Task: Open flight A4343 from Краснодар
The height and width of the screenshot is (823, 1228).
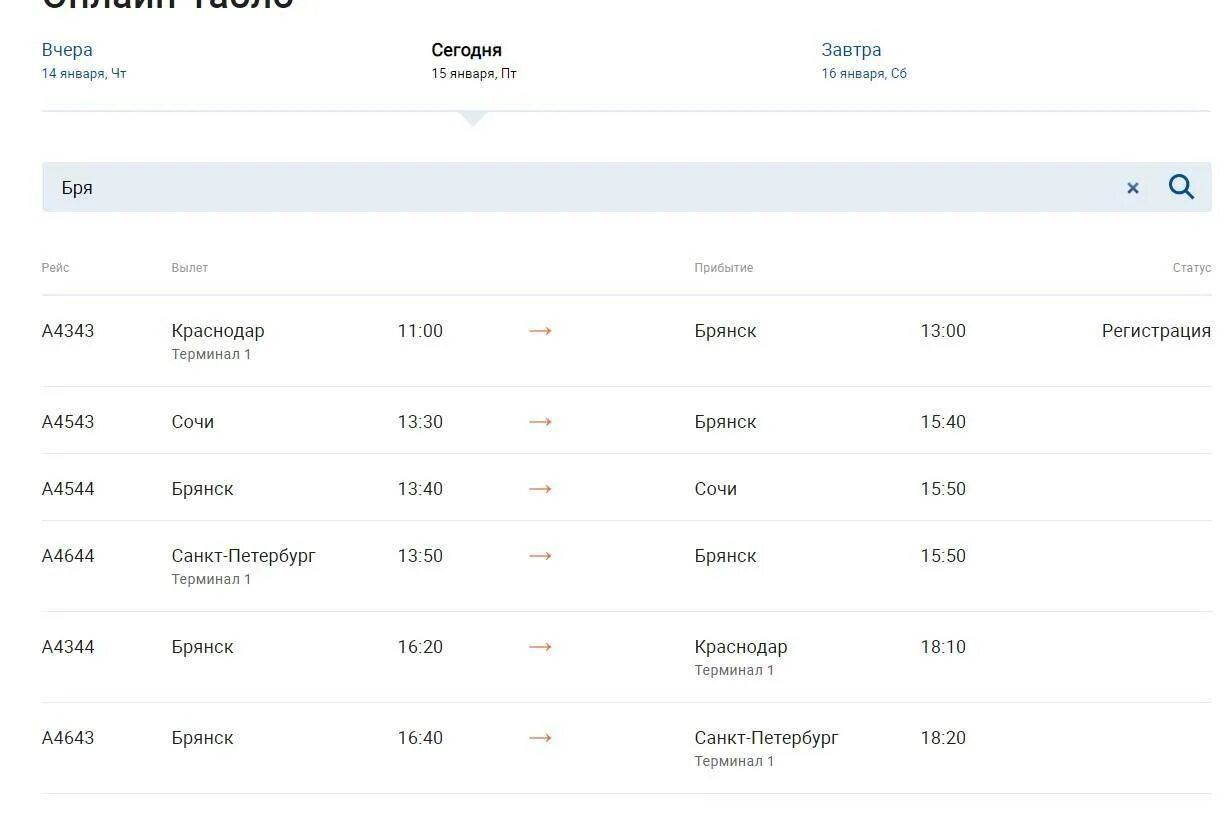Action: (68, 331)
